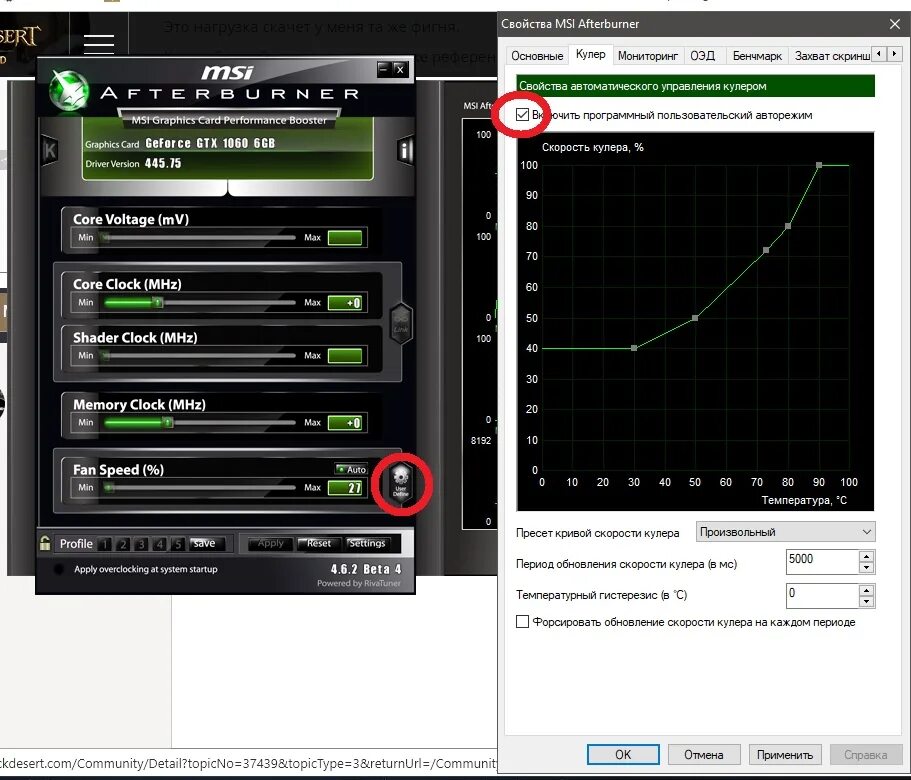Click the Memory Clock +0 value field
Screen dimensions: 911x780
coord(345,423)
